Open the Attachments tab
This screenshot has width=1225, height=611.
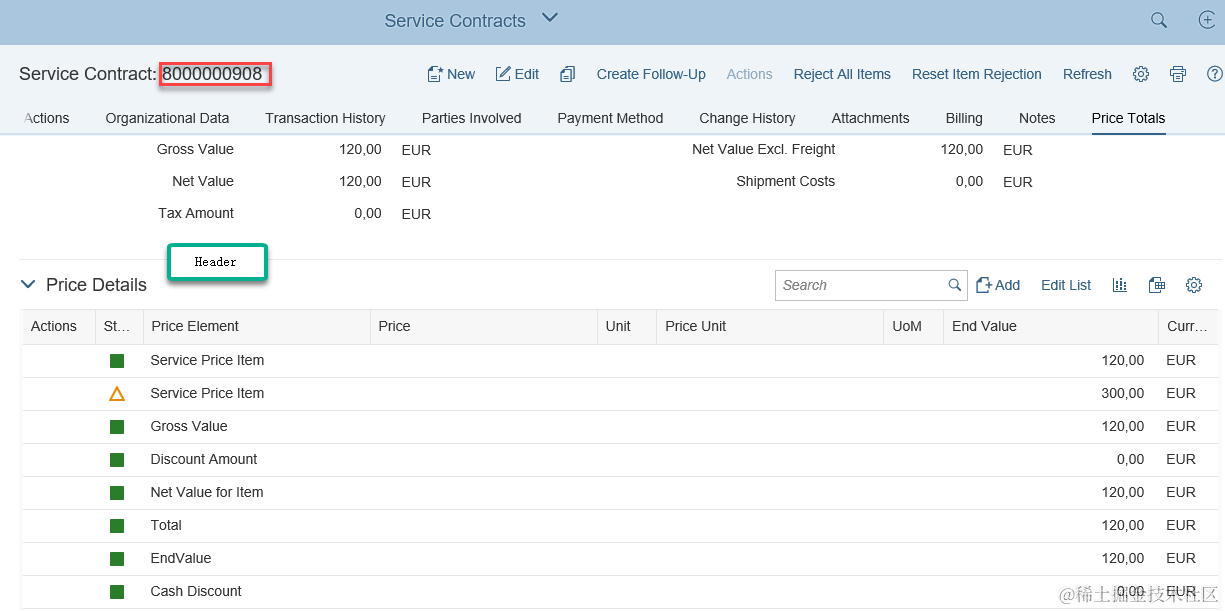pyautogui.click(x=870, y=118)
